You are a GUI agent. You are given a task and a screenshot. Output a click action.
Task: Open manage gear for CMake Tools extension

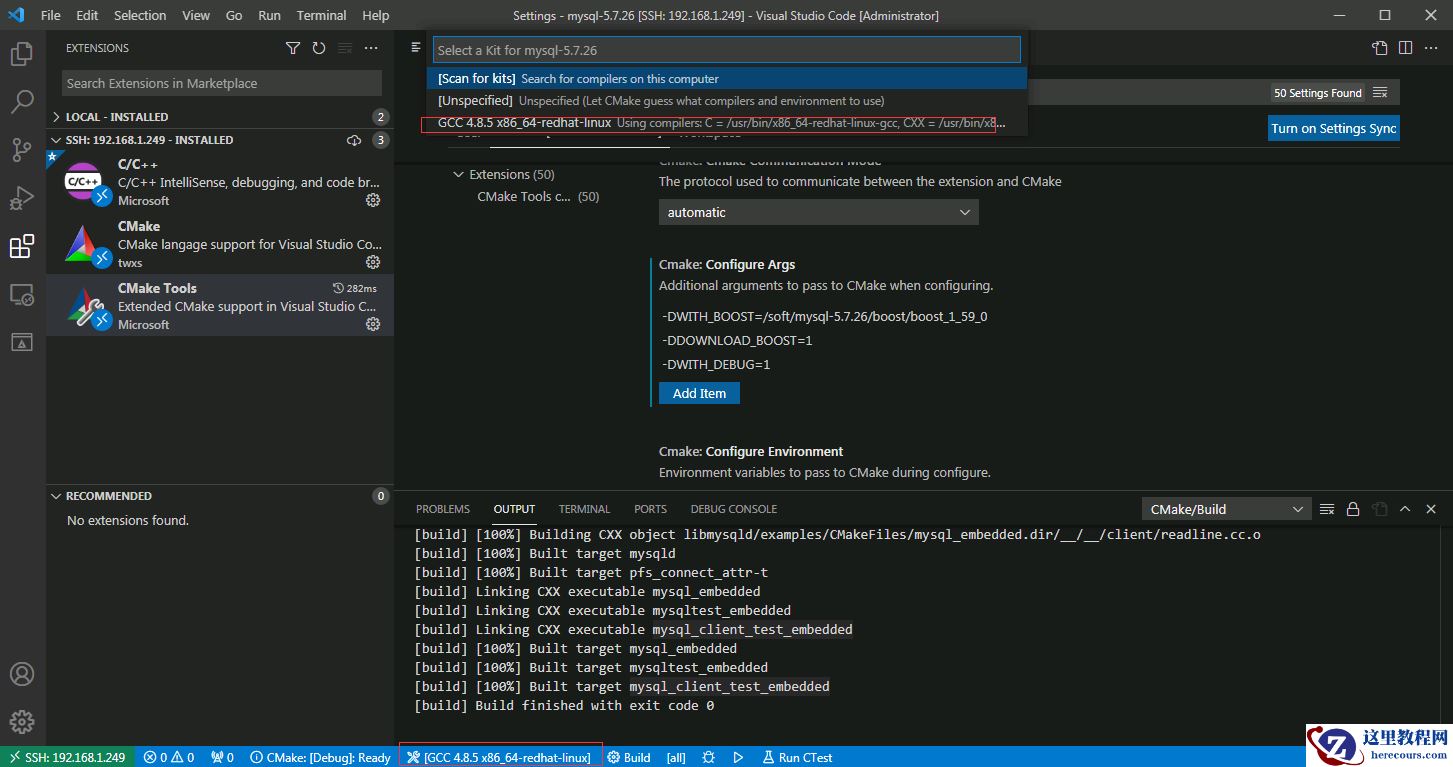point(373,324)
